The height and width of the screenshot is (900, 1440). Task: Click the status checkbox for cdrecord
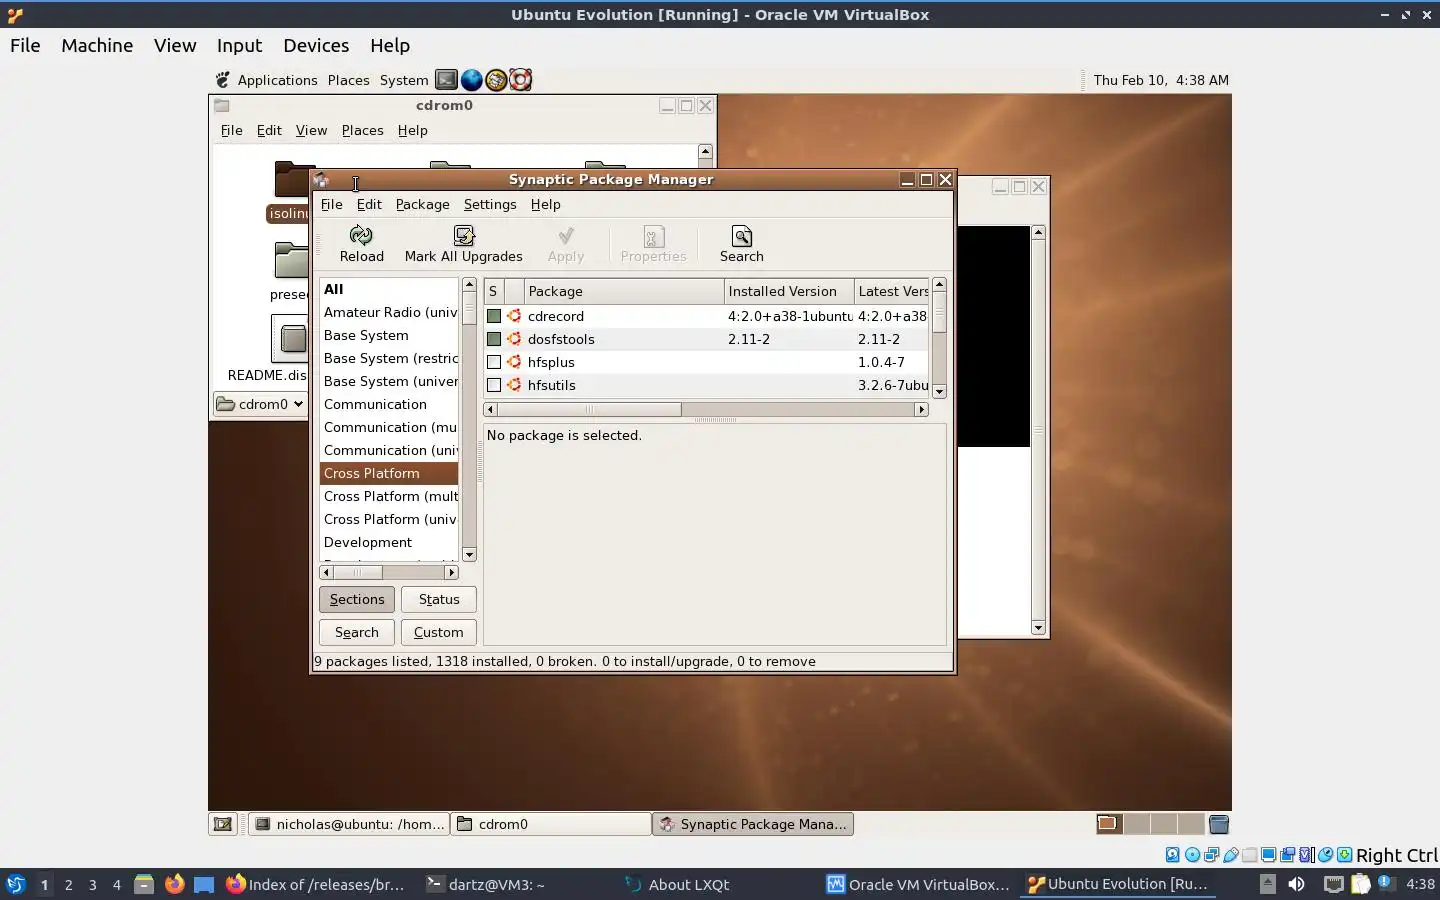click(494, 316)
